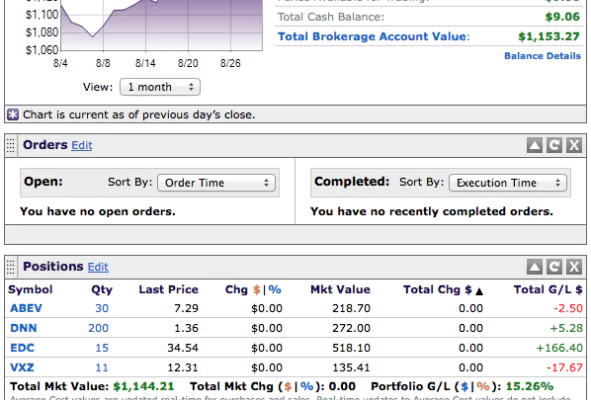Select DNN total gain +5.28

point(566,328)
